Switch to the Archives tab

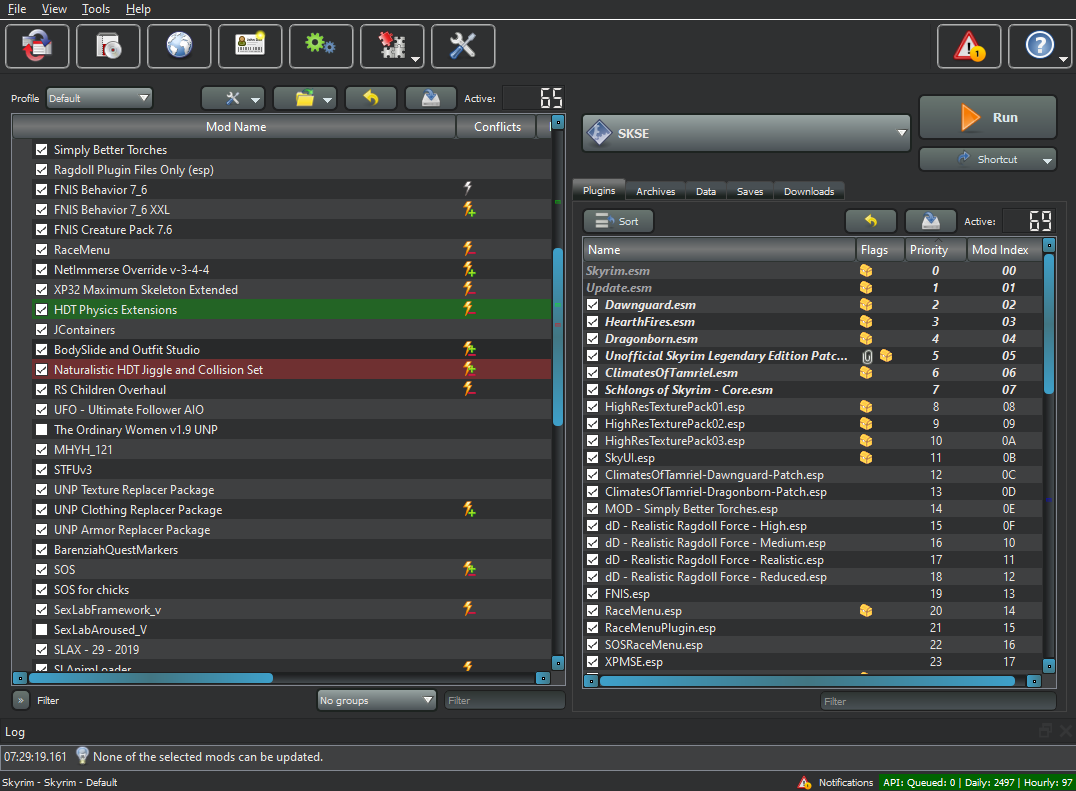pos(655,191)
